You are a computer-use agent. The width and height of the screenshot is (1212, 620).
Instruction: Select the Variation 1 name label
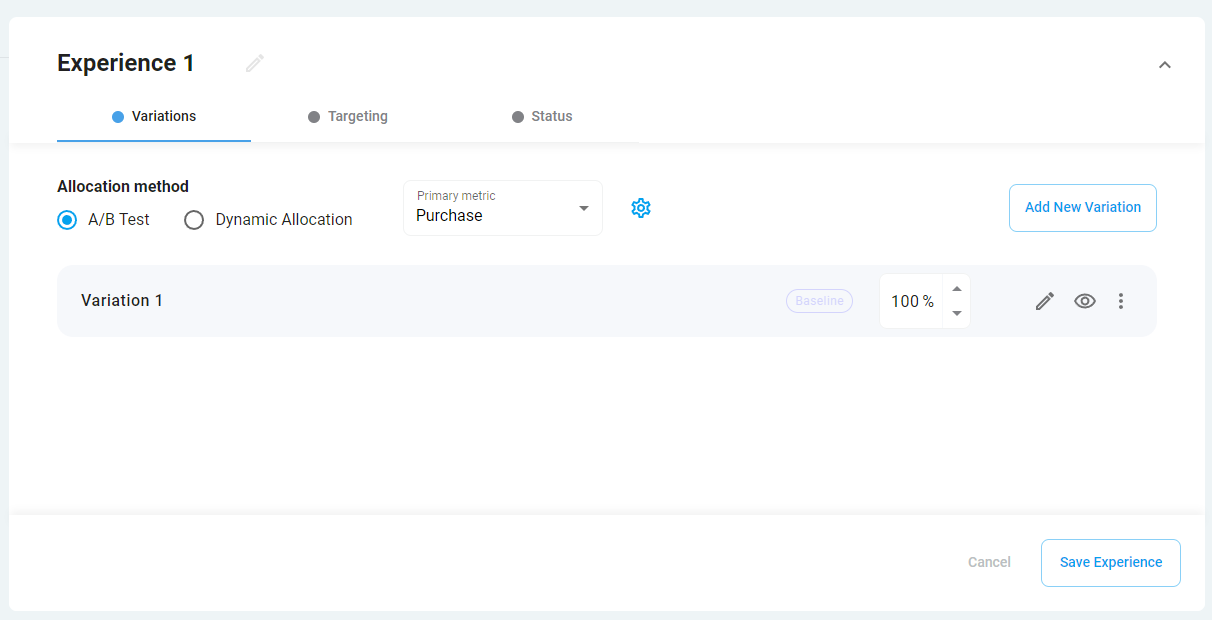coord(122,301)
